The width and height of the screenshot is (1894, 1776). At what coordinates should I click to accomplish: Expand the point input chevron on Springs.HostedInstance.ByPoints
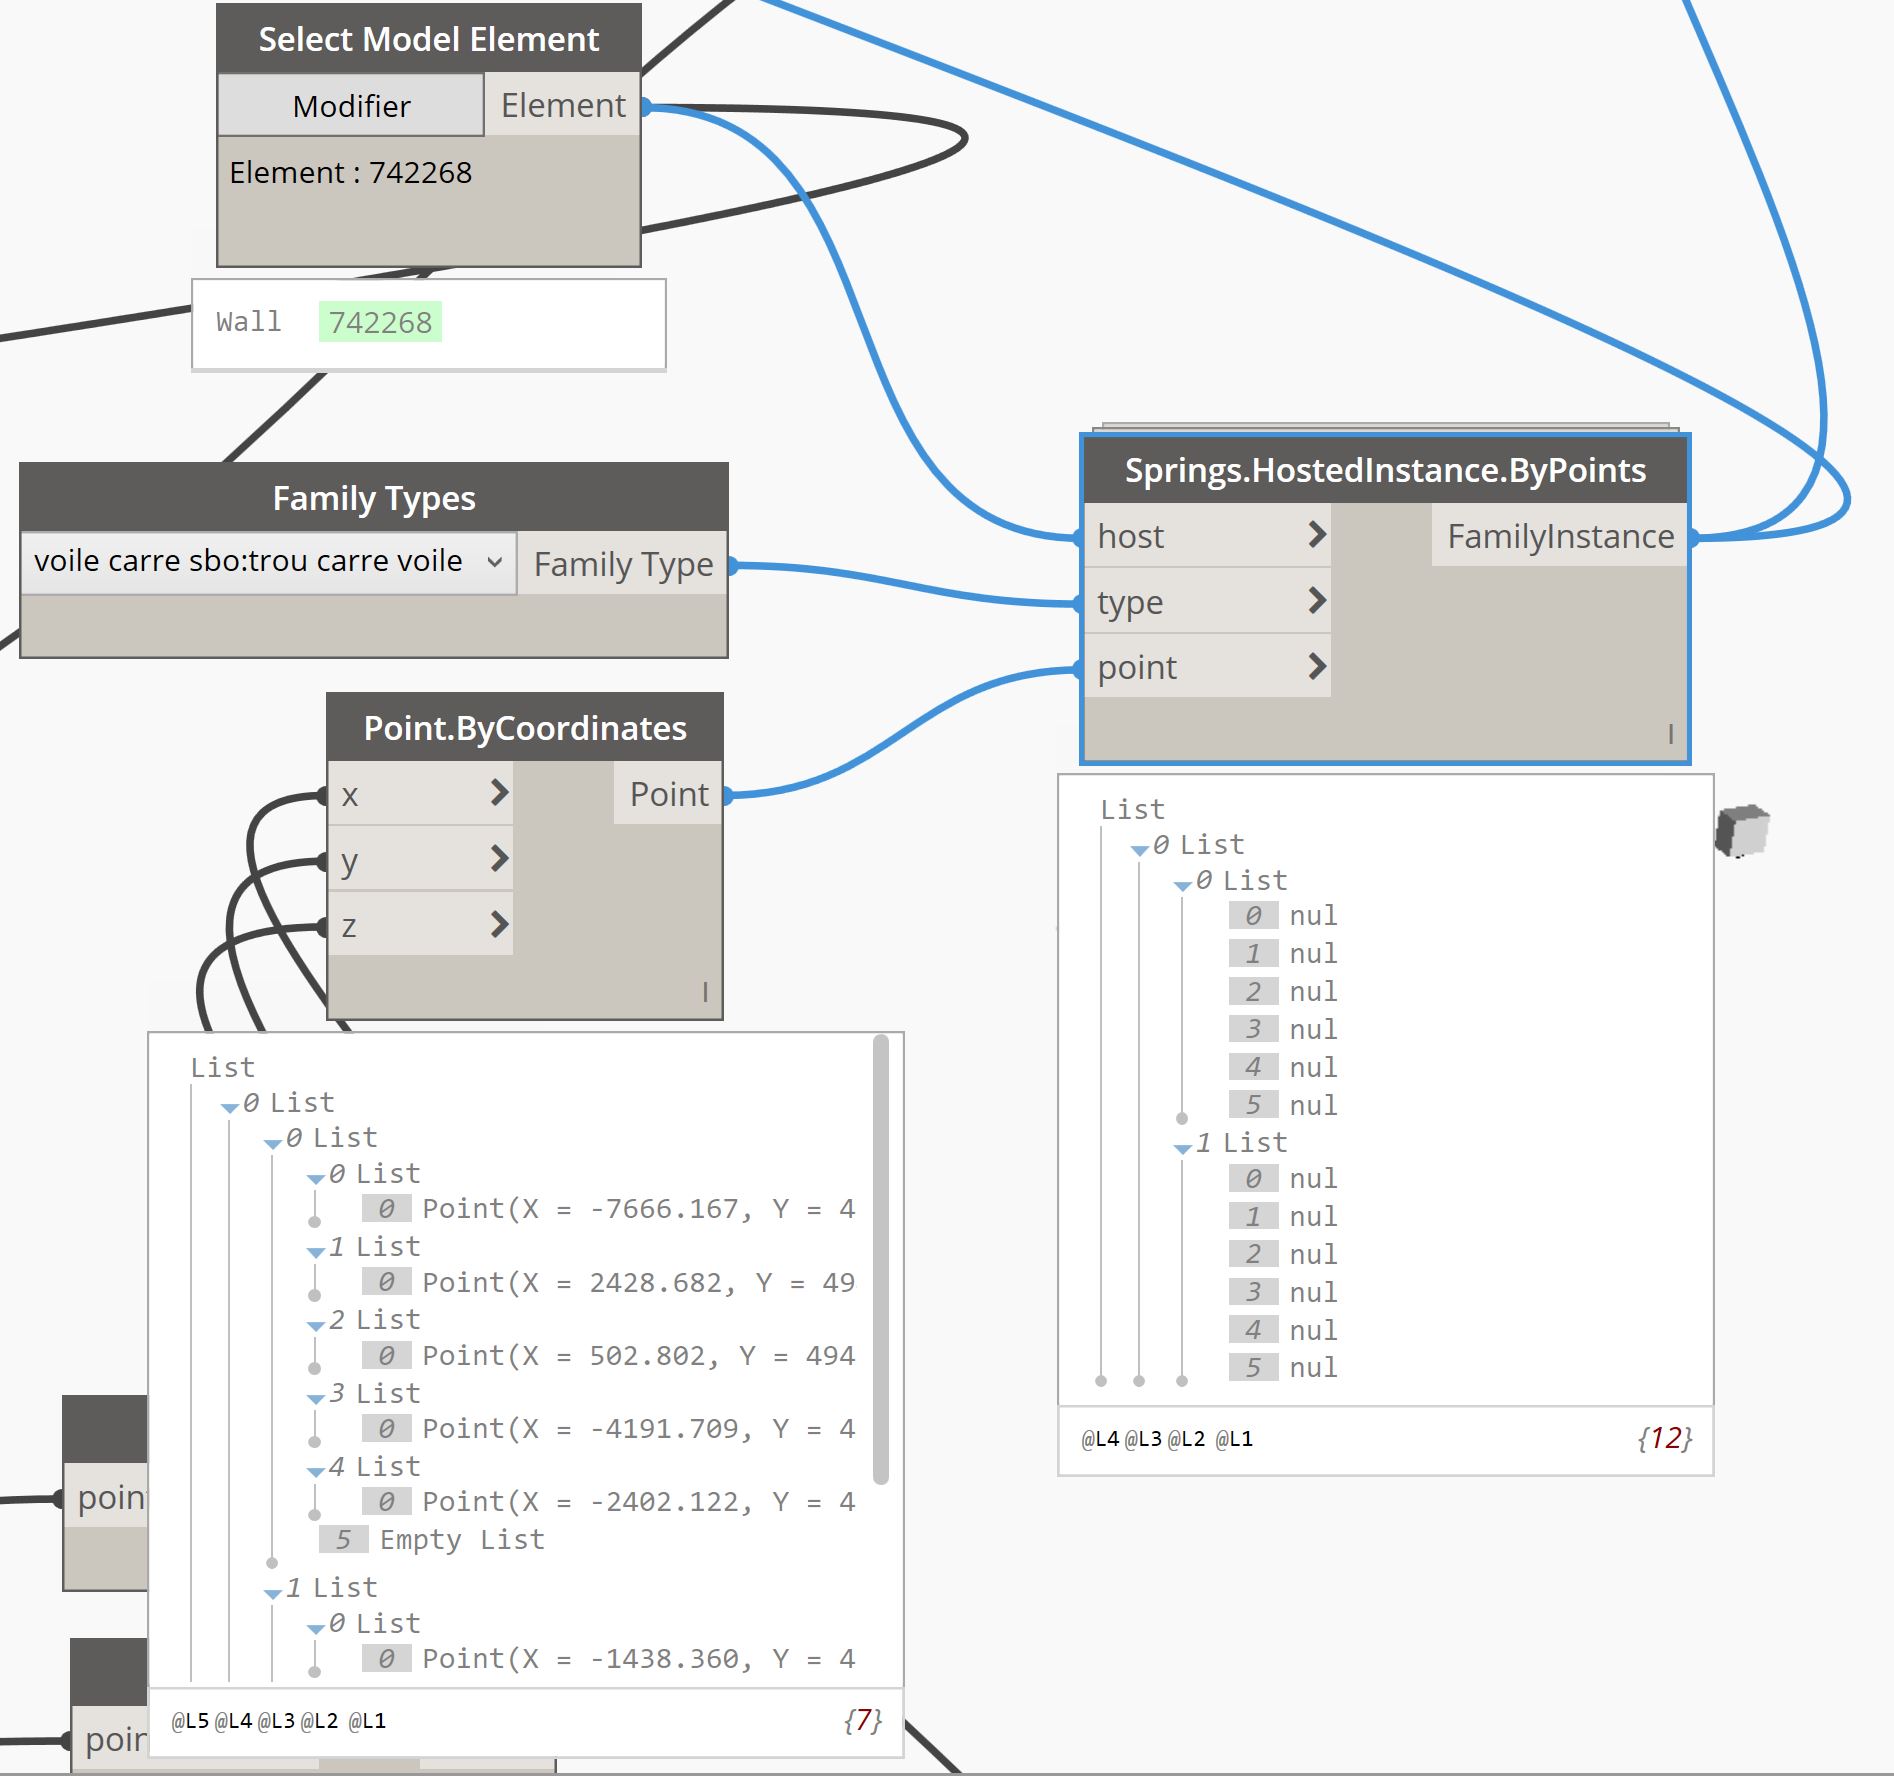click(x=1318, y=666)
